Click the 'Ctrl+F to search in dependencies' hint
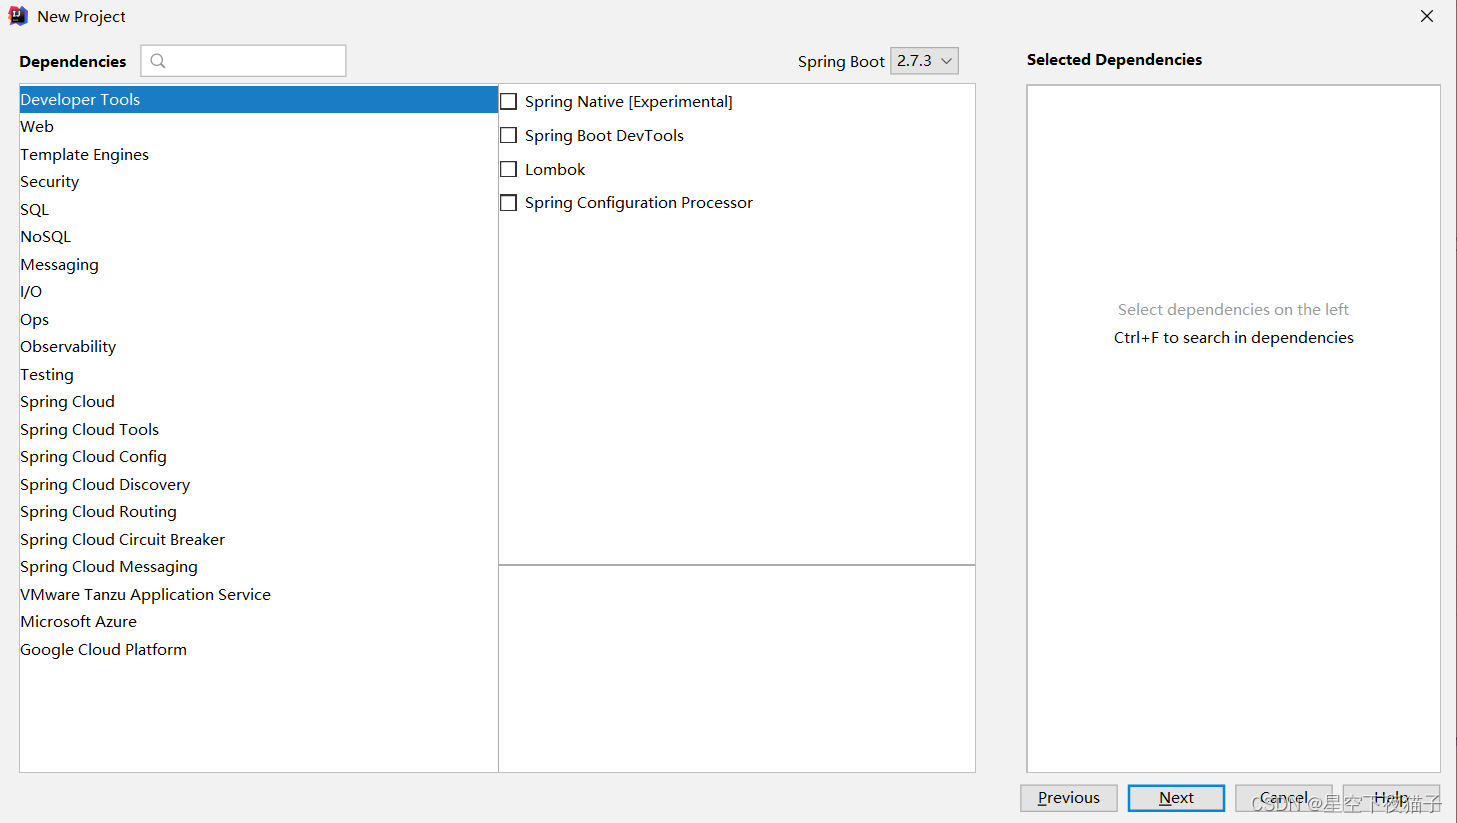Screen dimensions: 1457x823 pyautogui.click(x=1234, y=338)
